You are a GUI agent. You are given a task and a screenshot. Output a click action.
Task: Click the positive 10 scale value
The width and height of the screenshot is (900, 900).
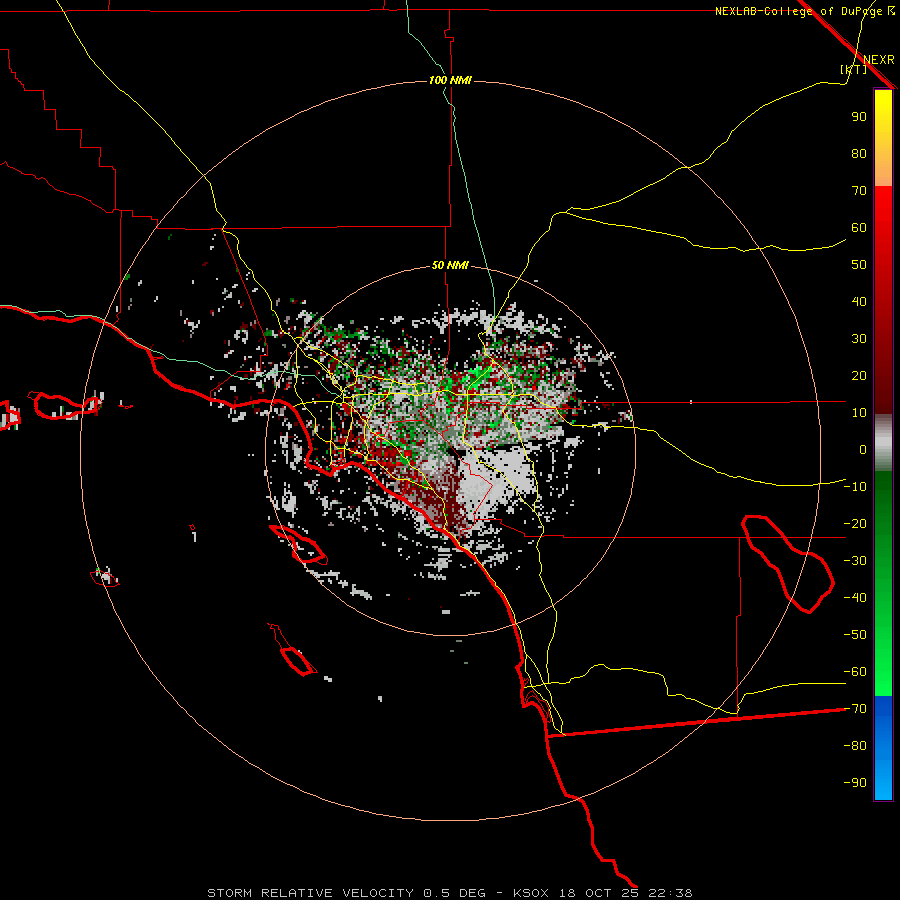click(859, 413)
